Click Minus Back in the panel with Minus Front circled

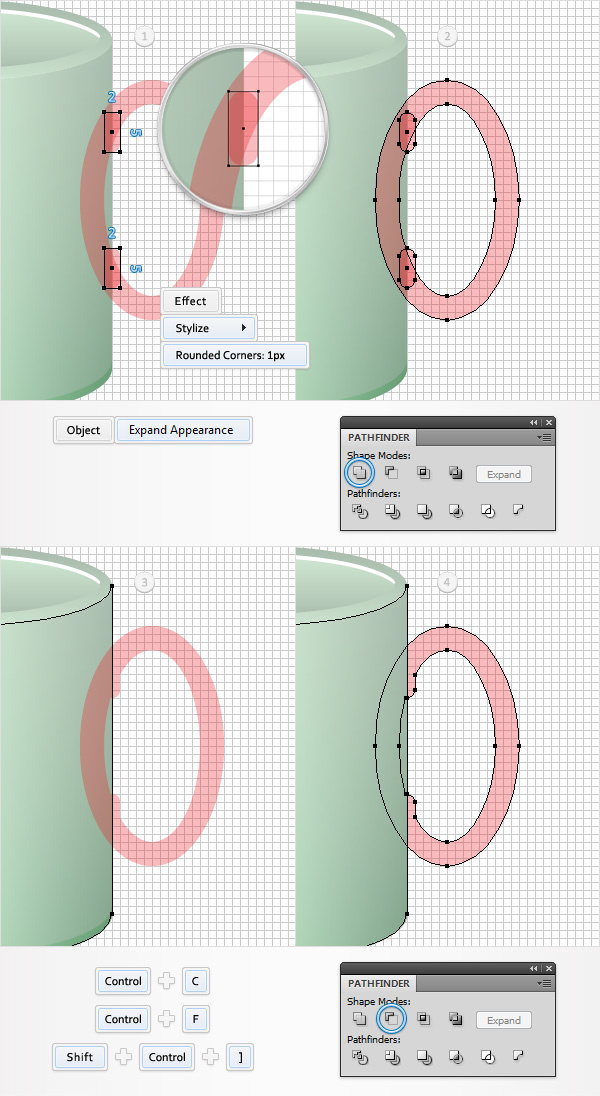pos(518,1056)
